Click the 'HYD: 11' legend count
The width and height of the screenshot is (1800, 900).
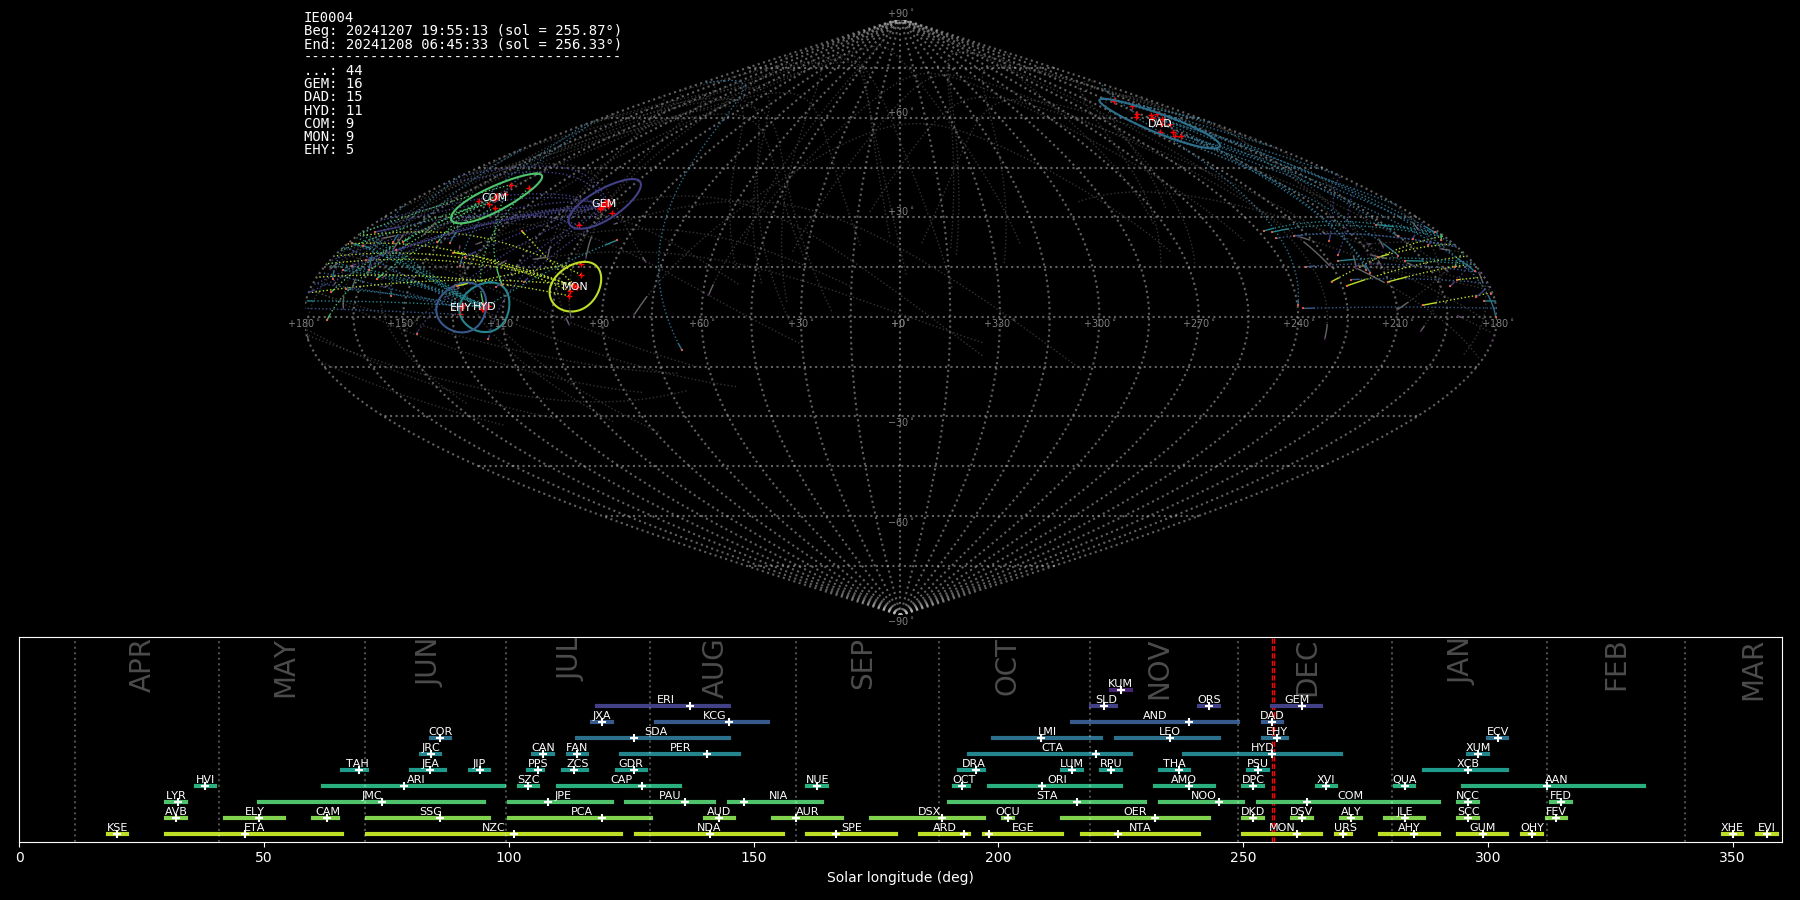point(333,110)
